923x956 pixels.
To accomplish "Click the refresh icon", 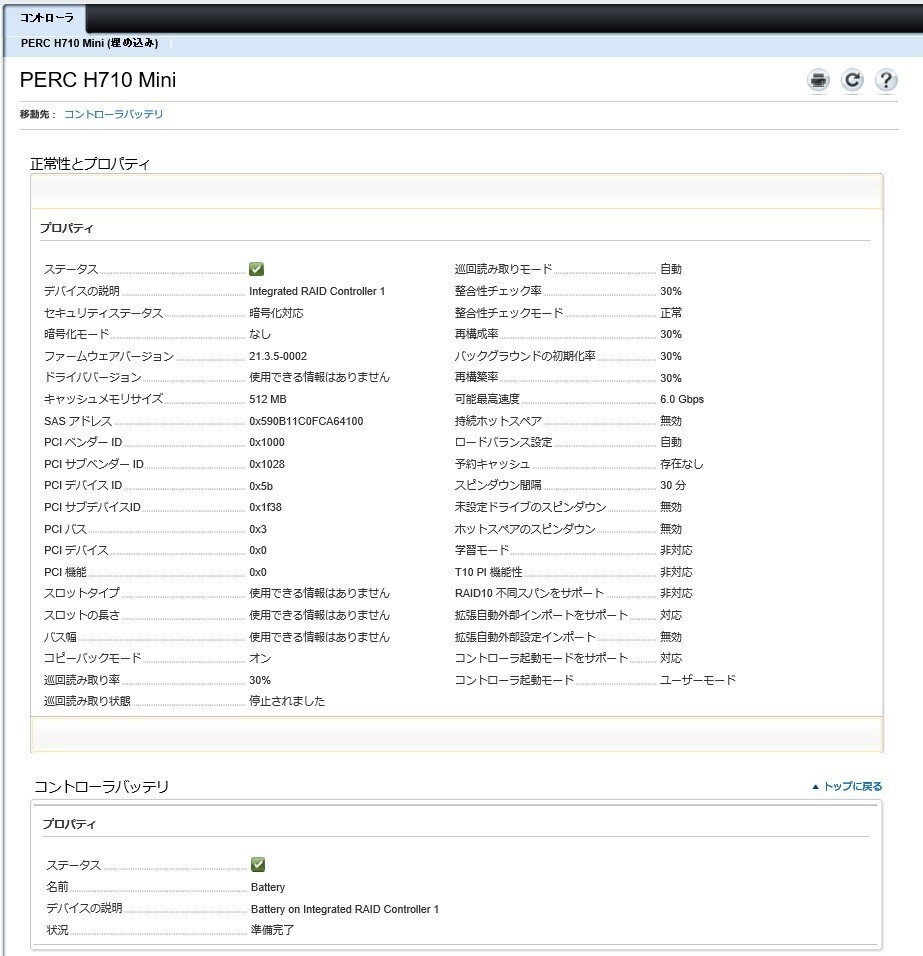I will (x=852, y=80).
